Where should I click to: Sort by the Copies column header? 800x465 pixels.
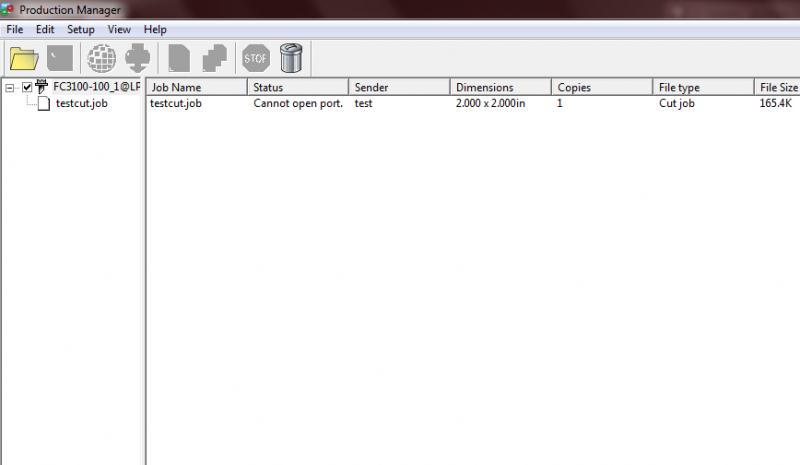(602, 87)
